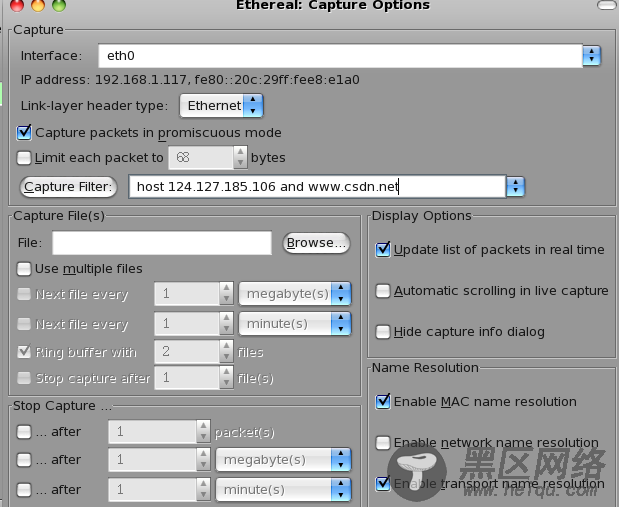
Task: Click the window toolbar toggle pill button
Action: pos(607,5)
